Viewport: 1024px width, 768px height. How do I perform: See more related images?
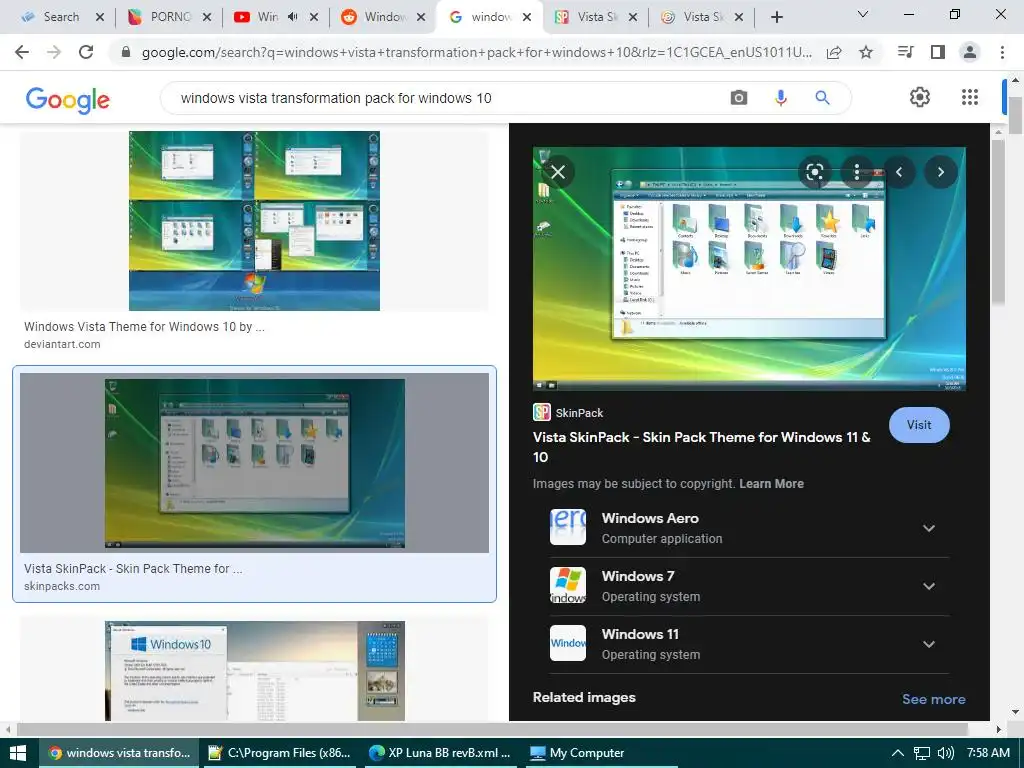point(933,699)
